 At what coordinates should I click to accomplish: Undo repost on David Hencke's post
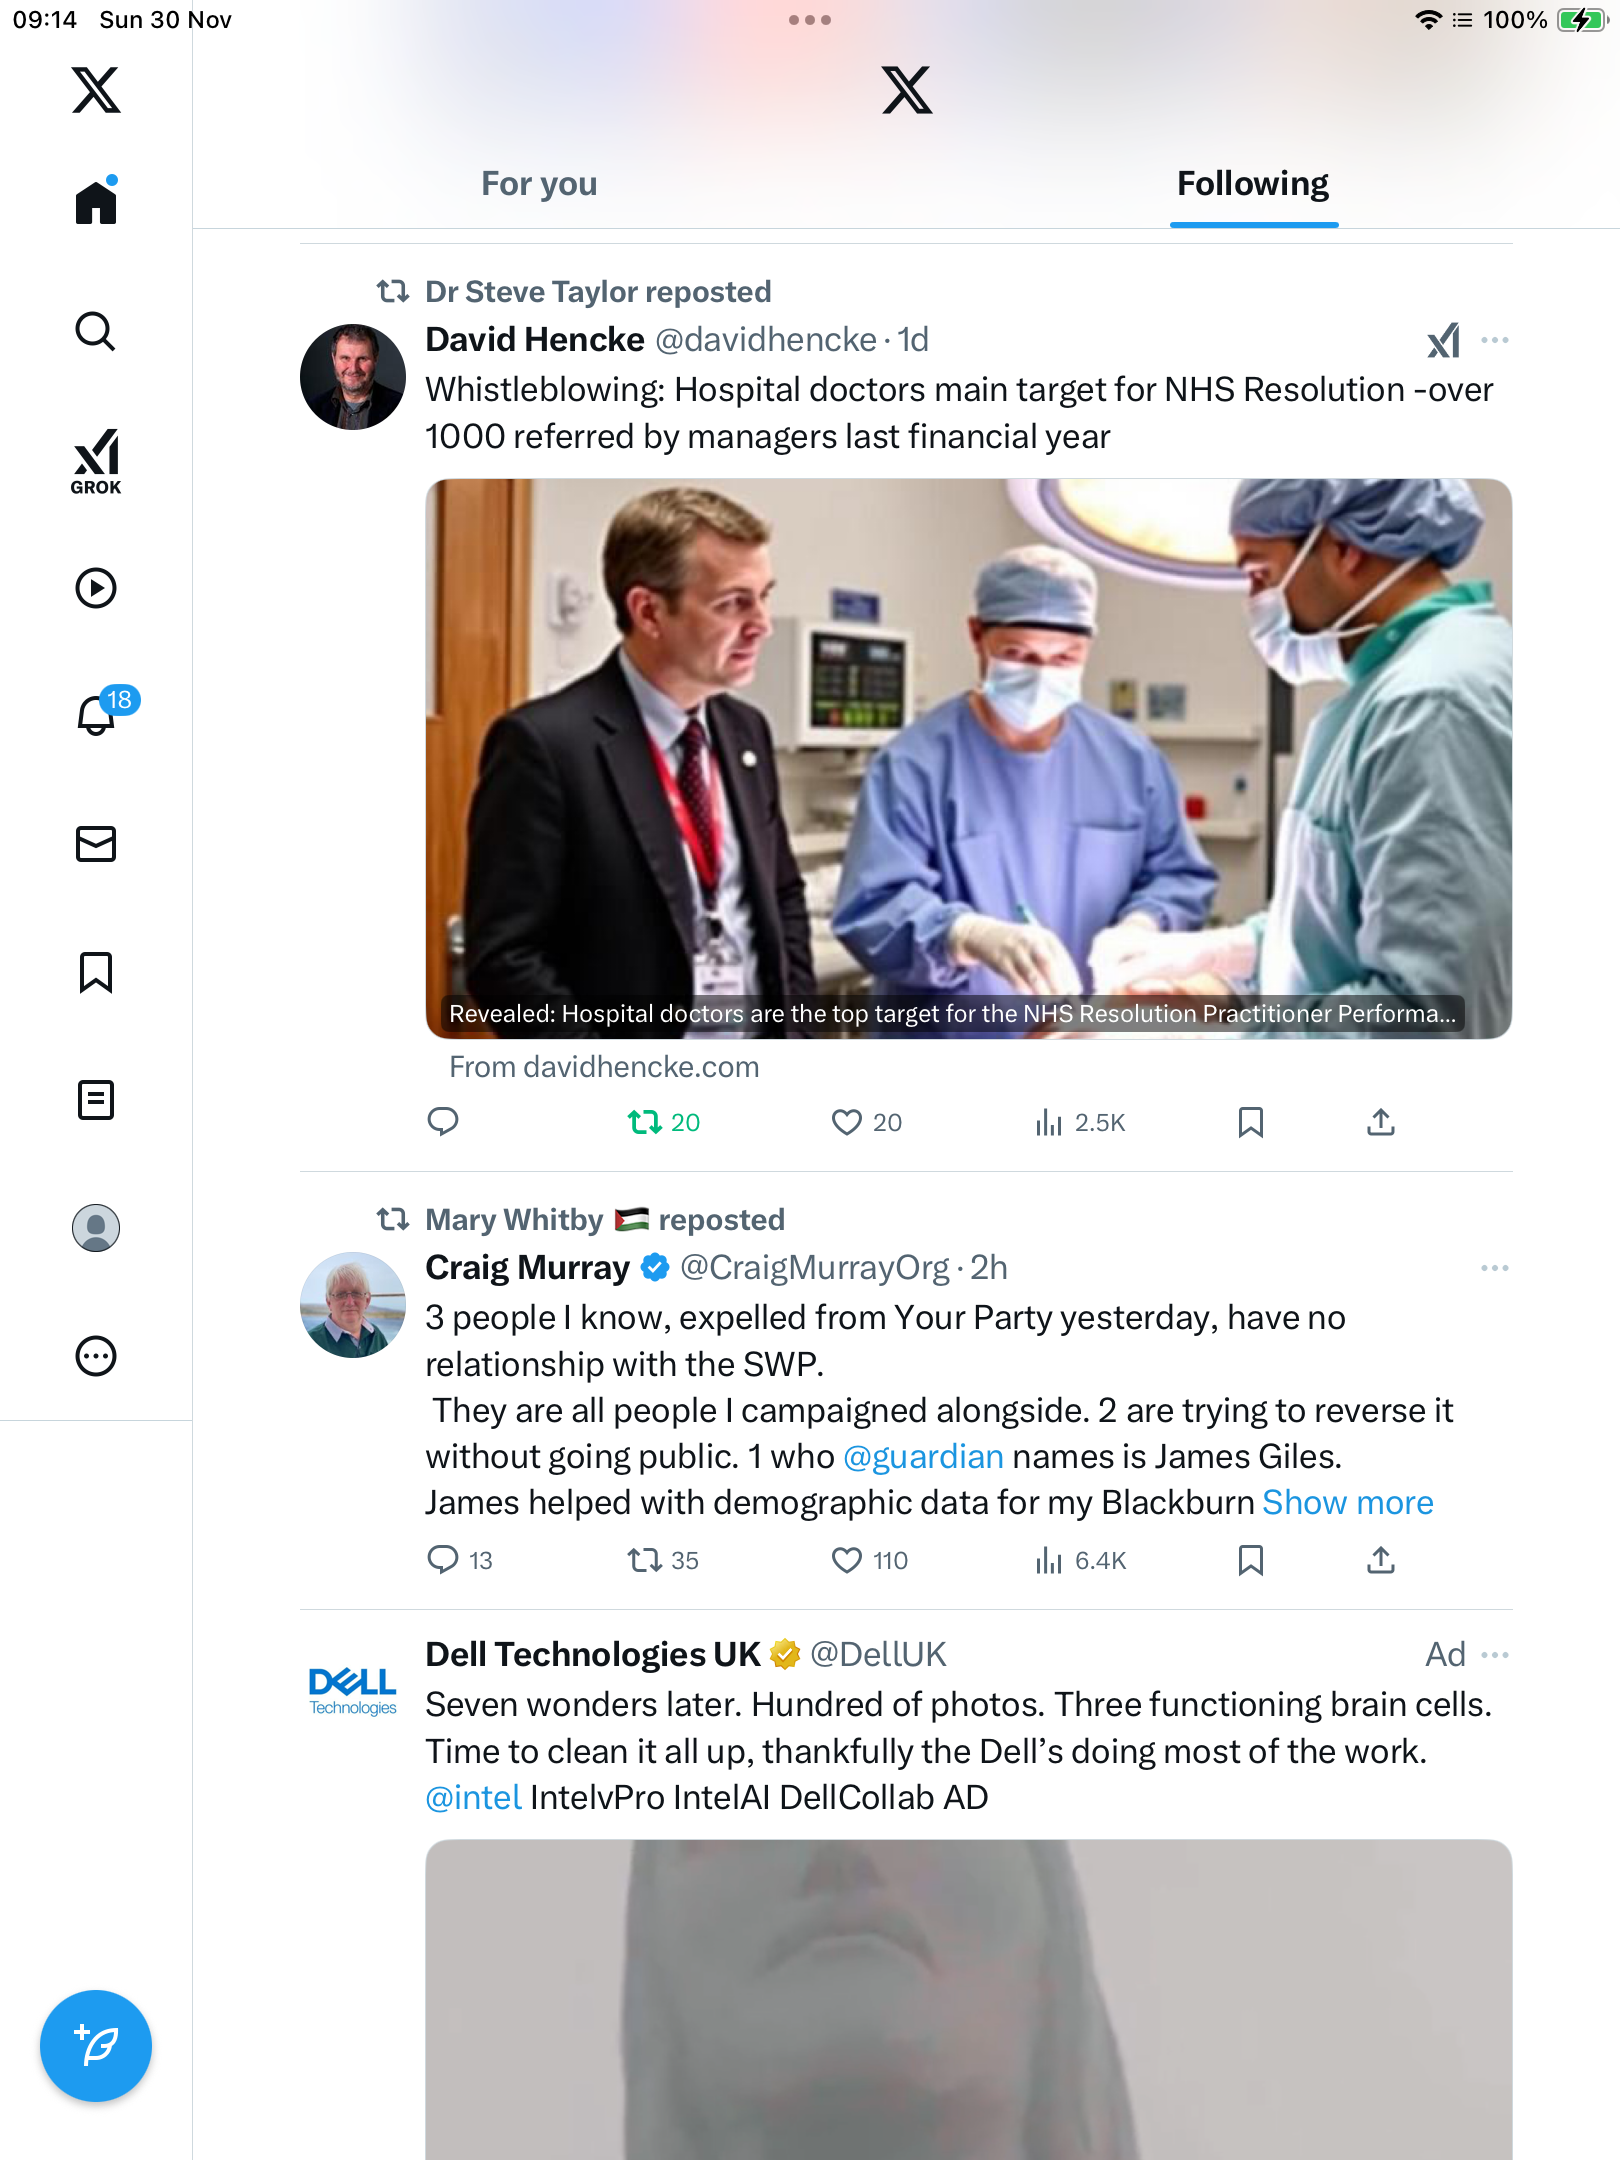point(646,1122)
